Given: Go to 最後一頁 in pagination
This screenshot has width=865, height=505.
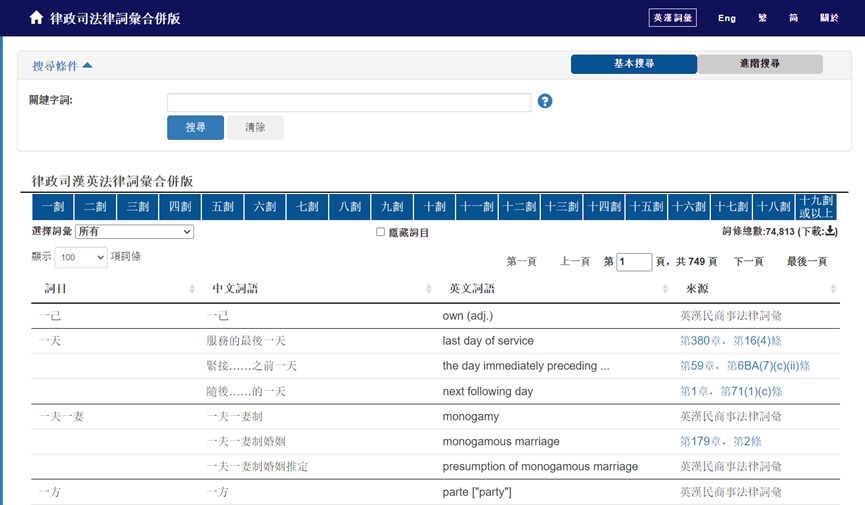Looking at the screenshot, I should click(x=807, y=262).
